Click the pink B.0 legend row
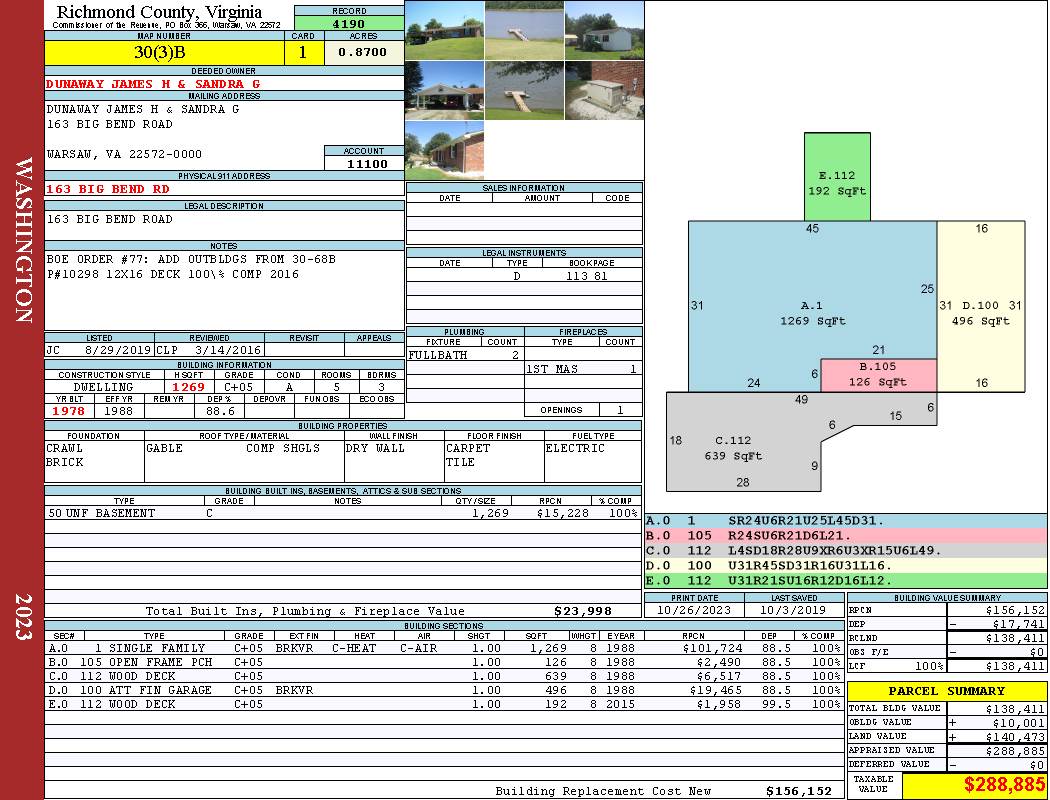1050x800 pixels. click(845, 536)
